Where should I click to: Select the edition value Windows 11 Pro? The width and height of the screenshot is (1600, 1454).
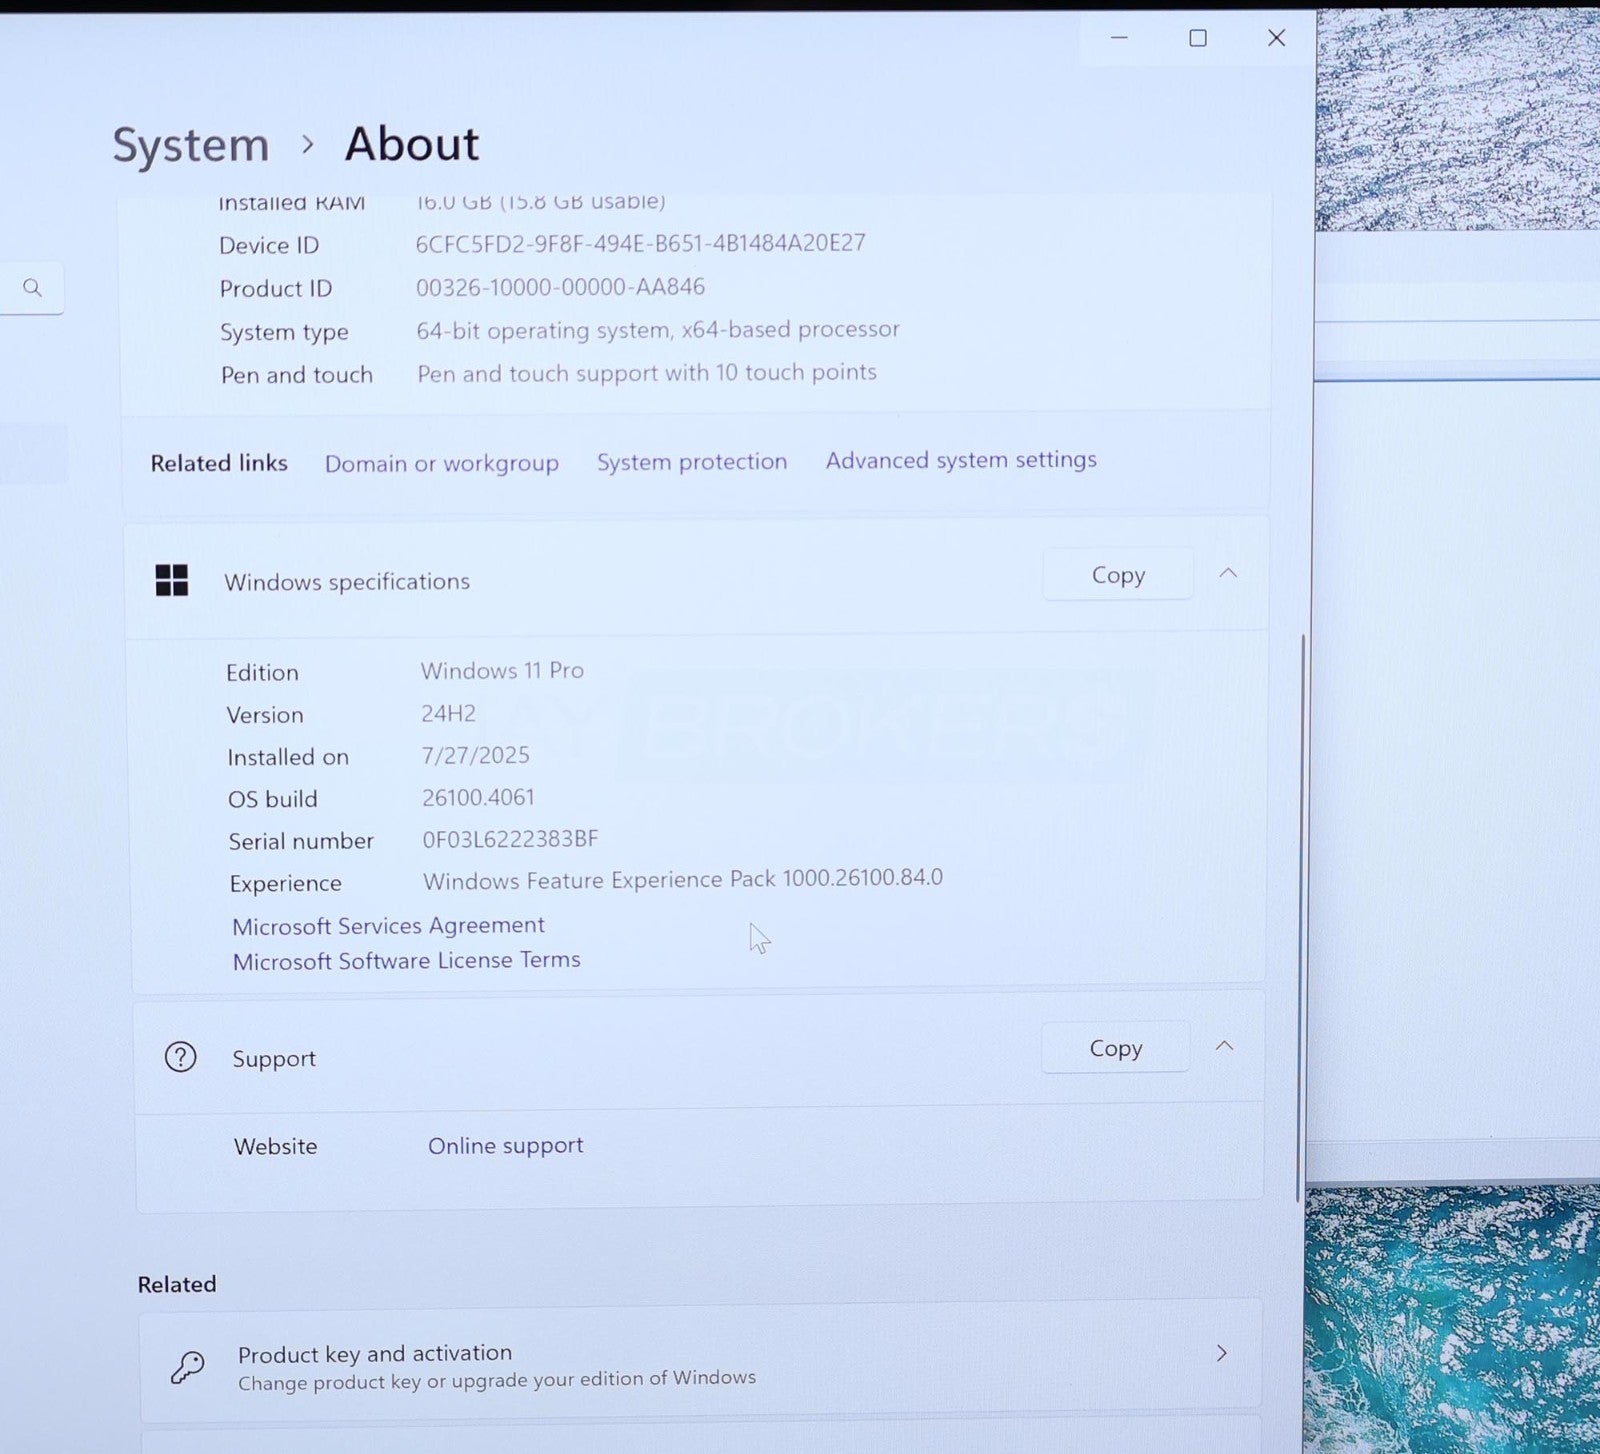502,670
